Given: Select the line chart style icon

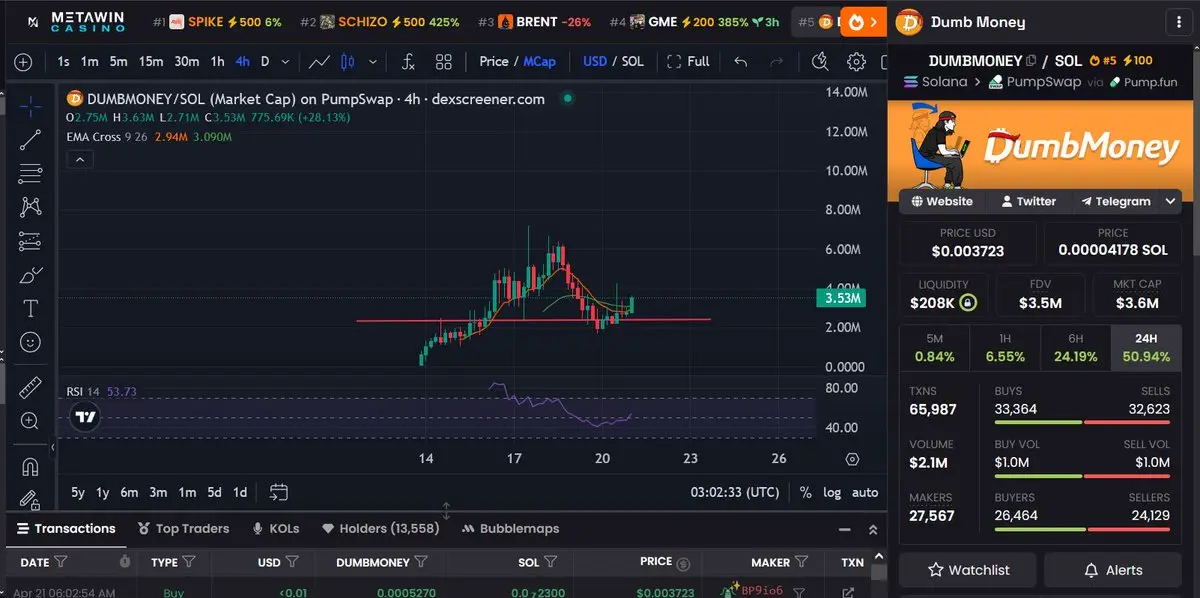Looking at the screenshot, I should point(319,62).
